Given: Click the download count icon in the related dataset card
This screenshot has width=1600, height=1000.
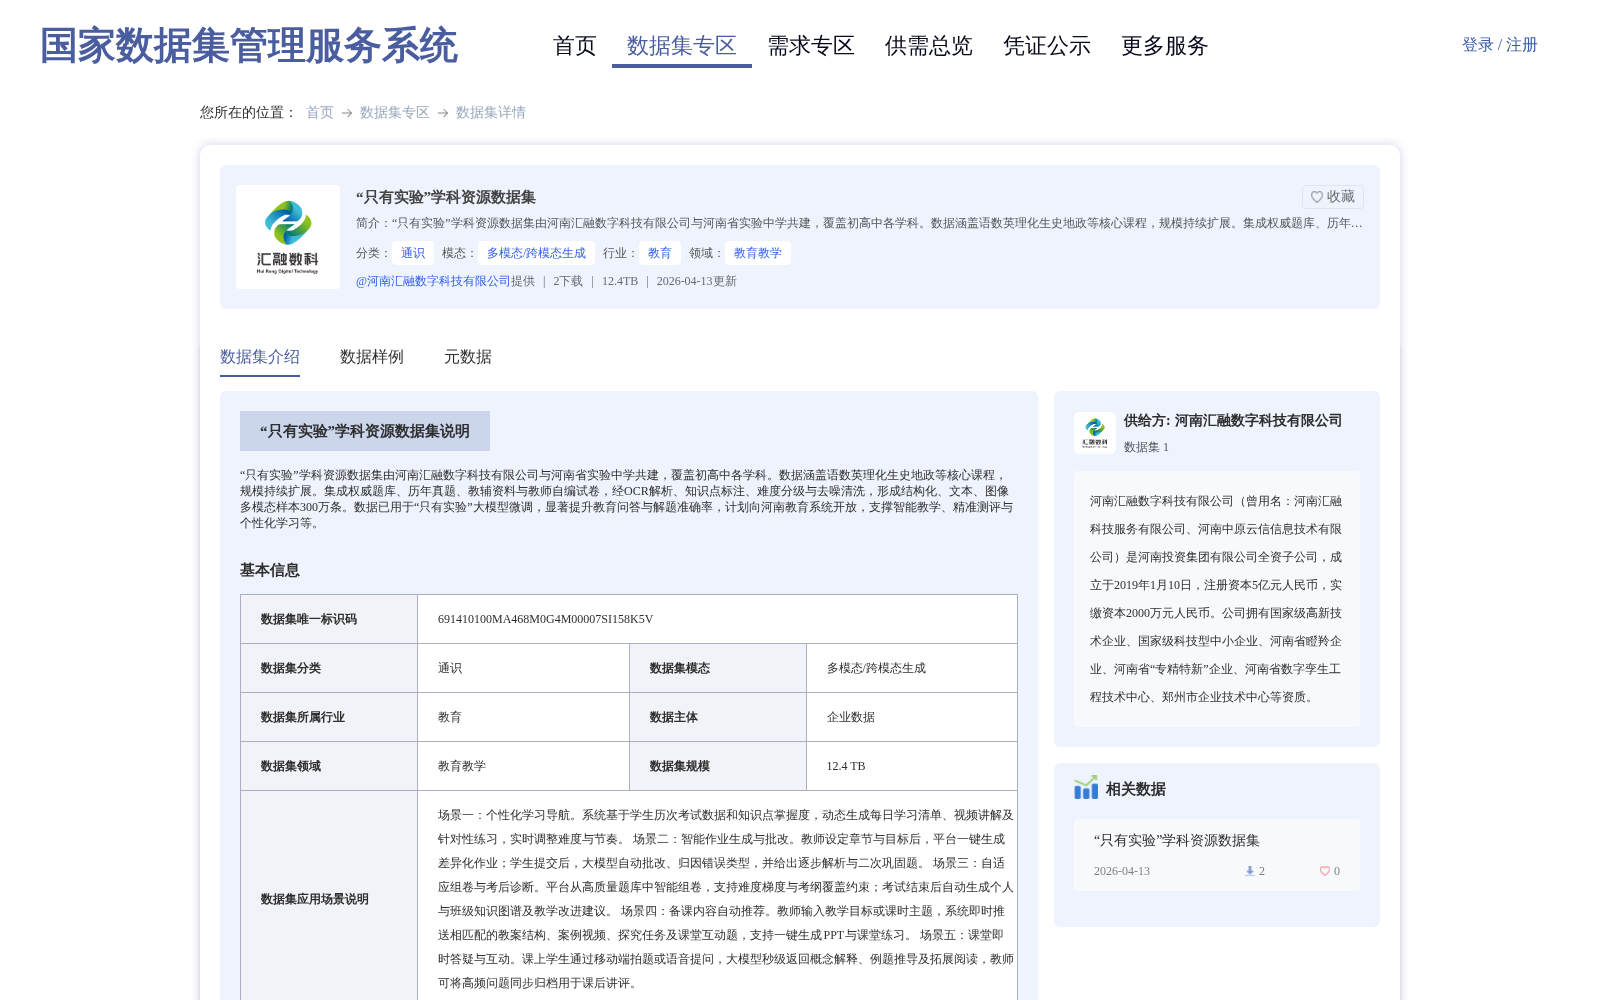Looking at the screenshot, I should [1249, 871].
